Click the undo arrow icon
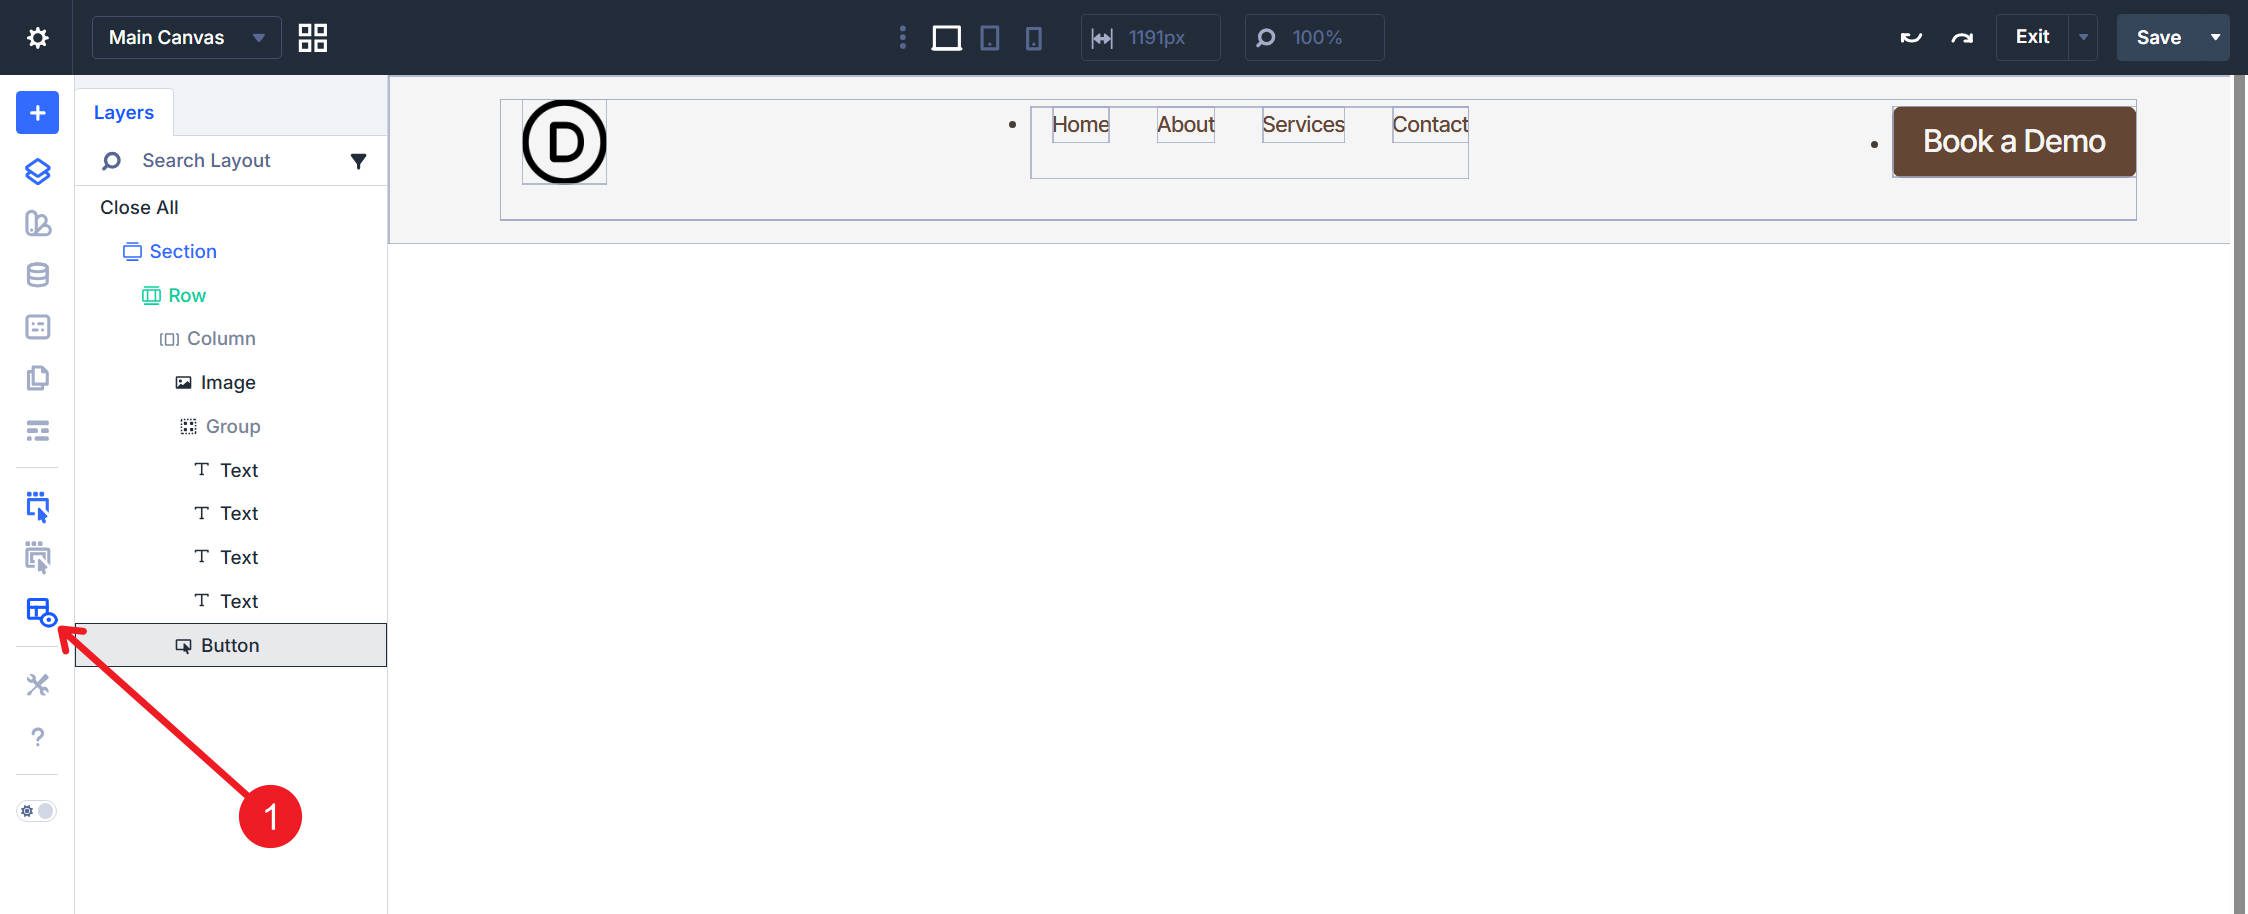Screen dimensions: 2248x914 pos(1911,38)
